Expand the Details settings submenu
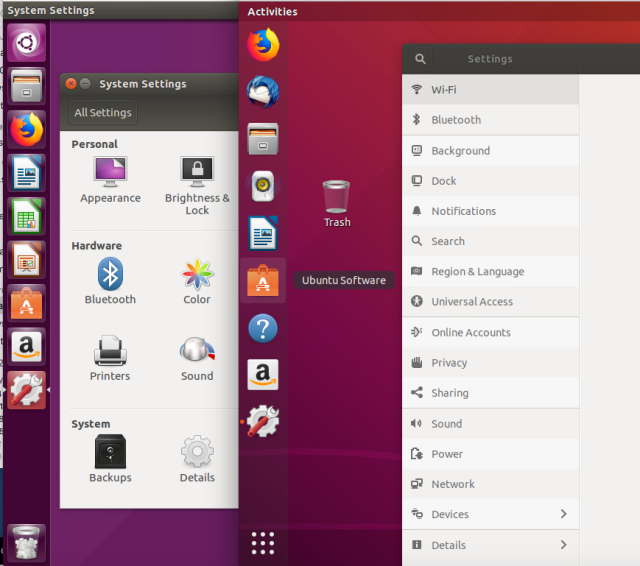640x566 pixels. [563, 545]
